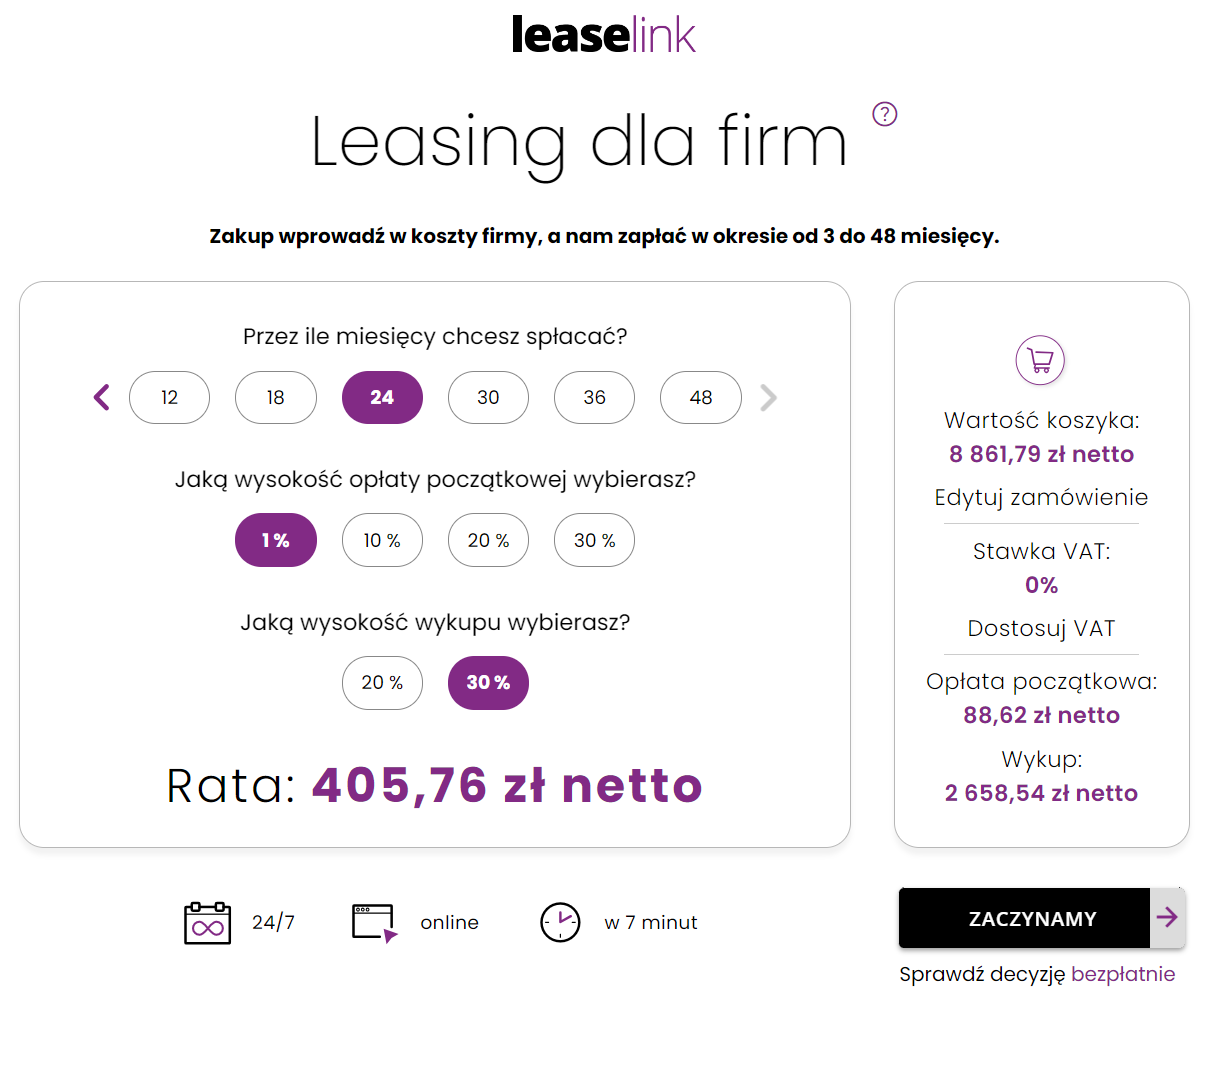
Task: Click the online browser window icon
Action: click(x=375, y=922)
